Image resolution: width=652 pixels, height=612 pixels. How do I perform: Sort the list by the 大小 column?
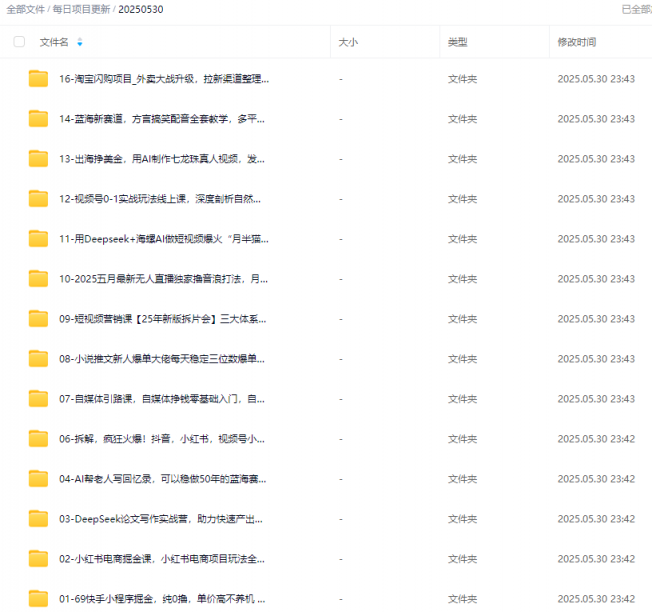[x=348, y=43]
